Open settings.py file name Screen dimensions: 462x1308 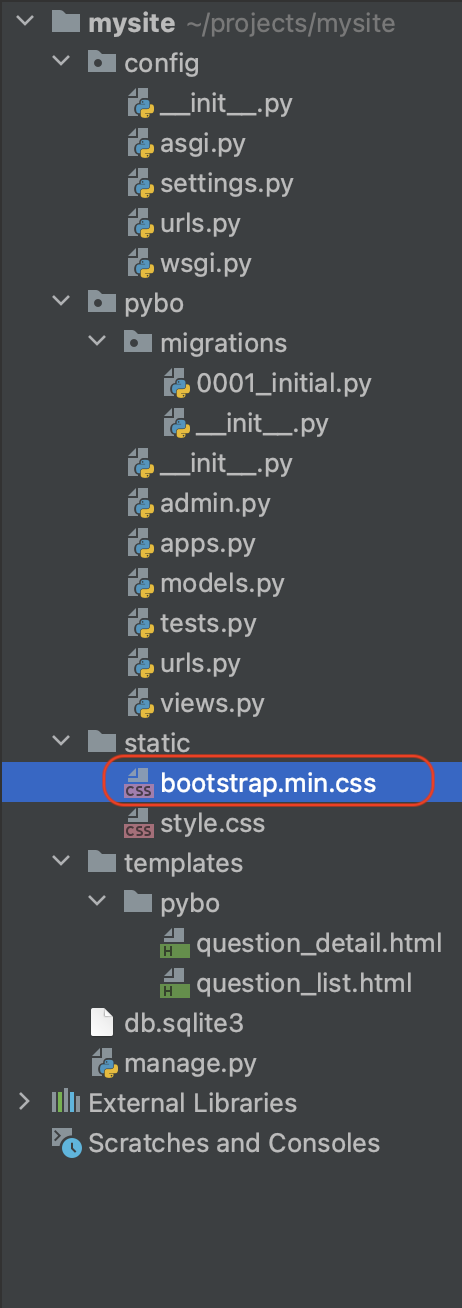tap(227, 185)
